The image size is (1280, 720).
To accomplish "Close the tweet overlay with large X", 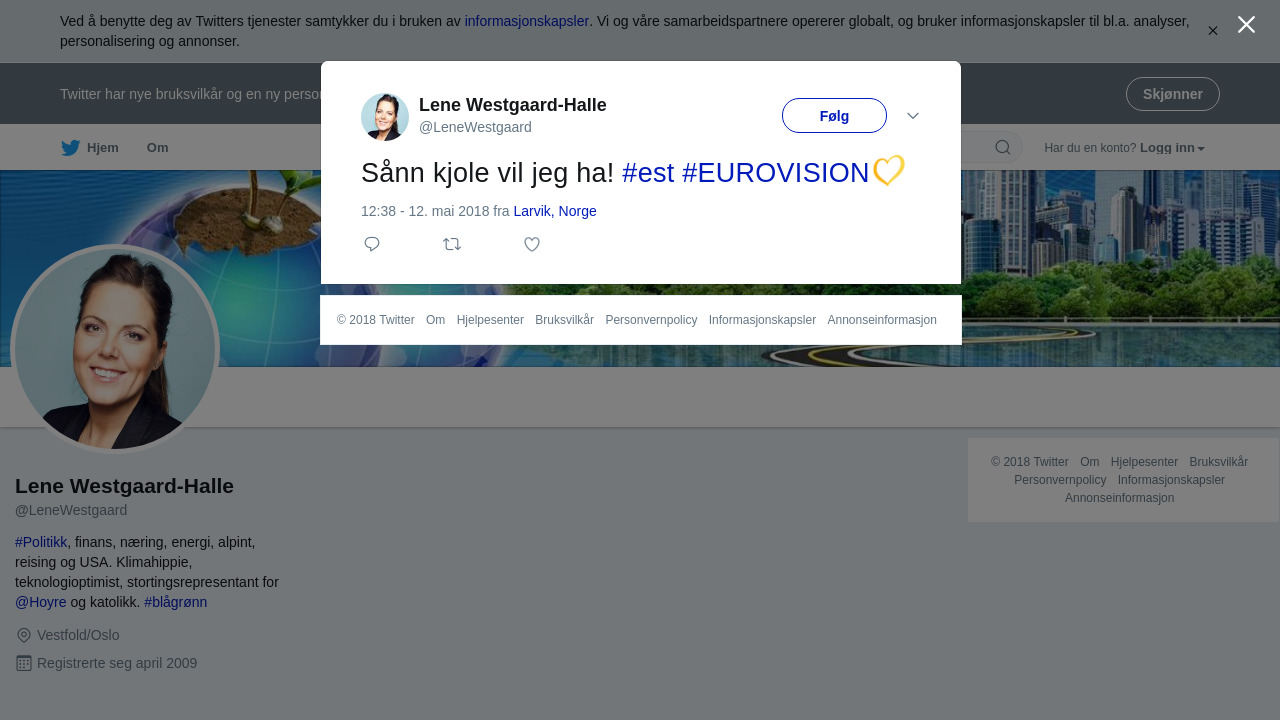I will (1246, 24).
